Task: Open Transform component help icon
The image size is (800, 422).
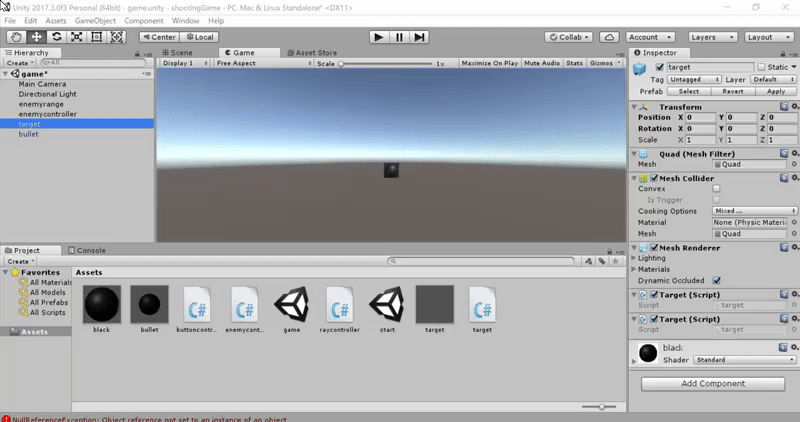Action: pyautogui.click(x=784, y=107)
